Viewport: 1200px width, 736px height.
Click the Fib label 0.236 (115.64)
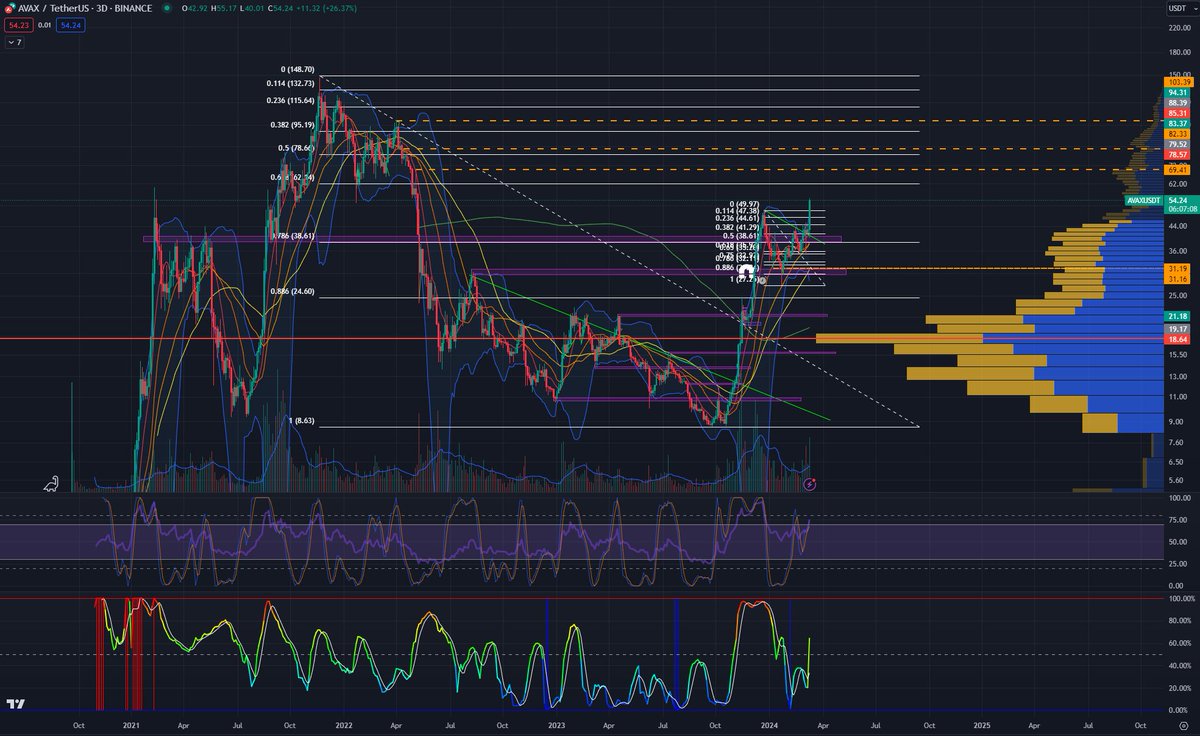[290, 100]
